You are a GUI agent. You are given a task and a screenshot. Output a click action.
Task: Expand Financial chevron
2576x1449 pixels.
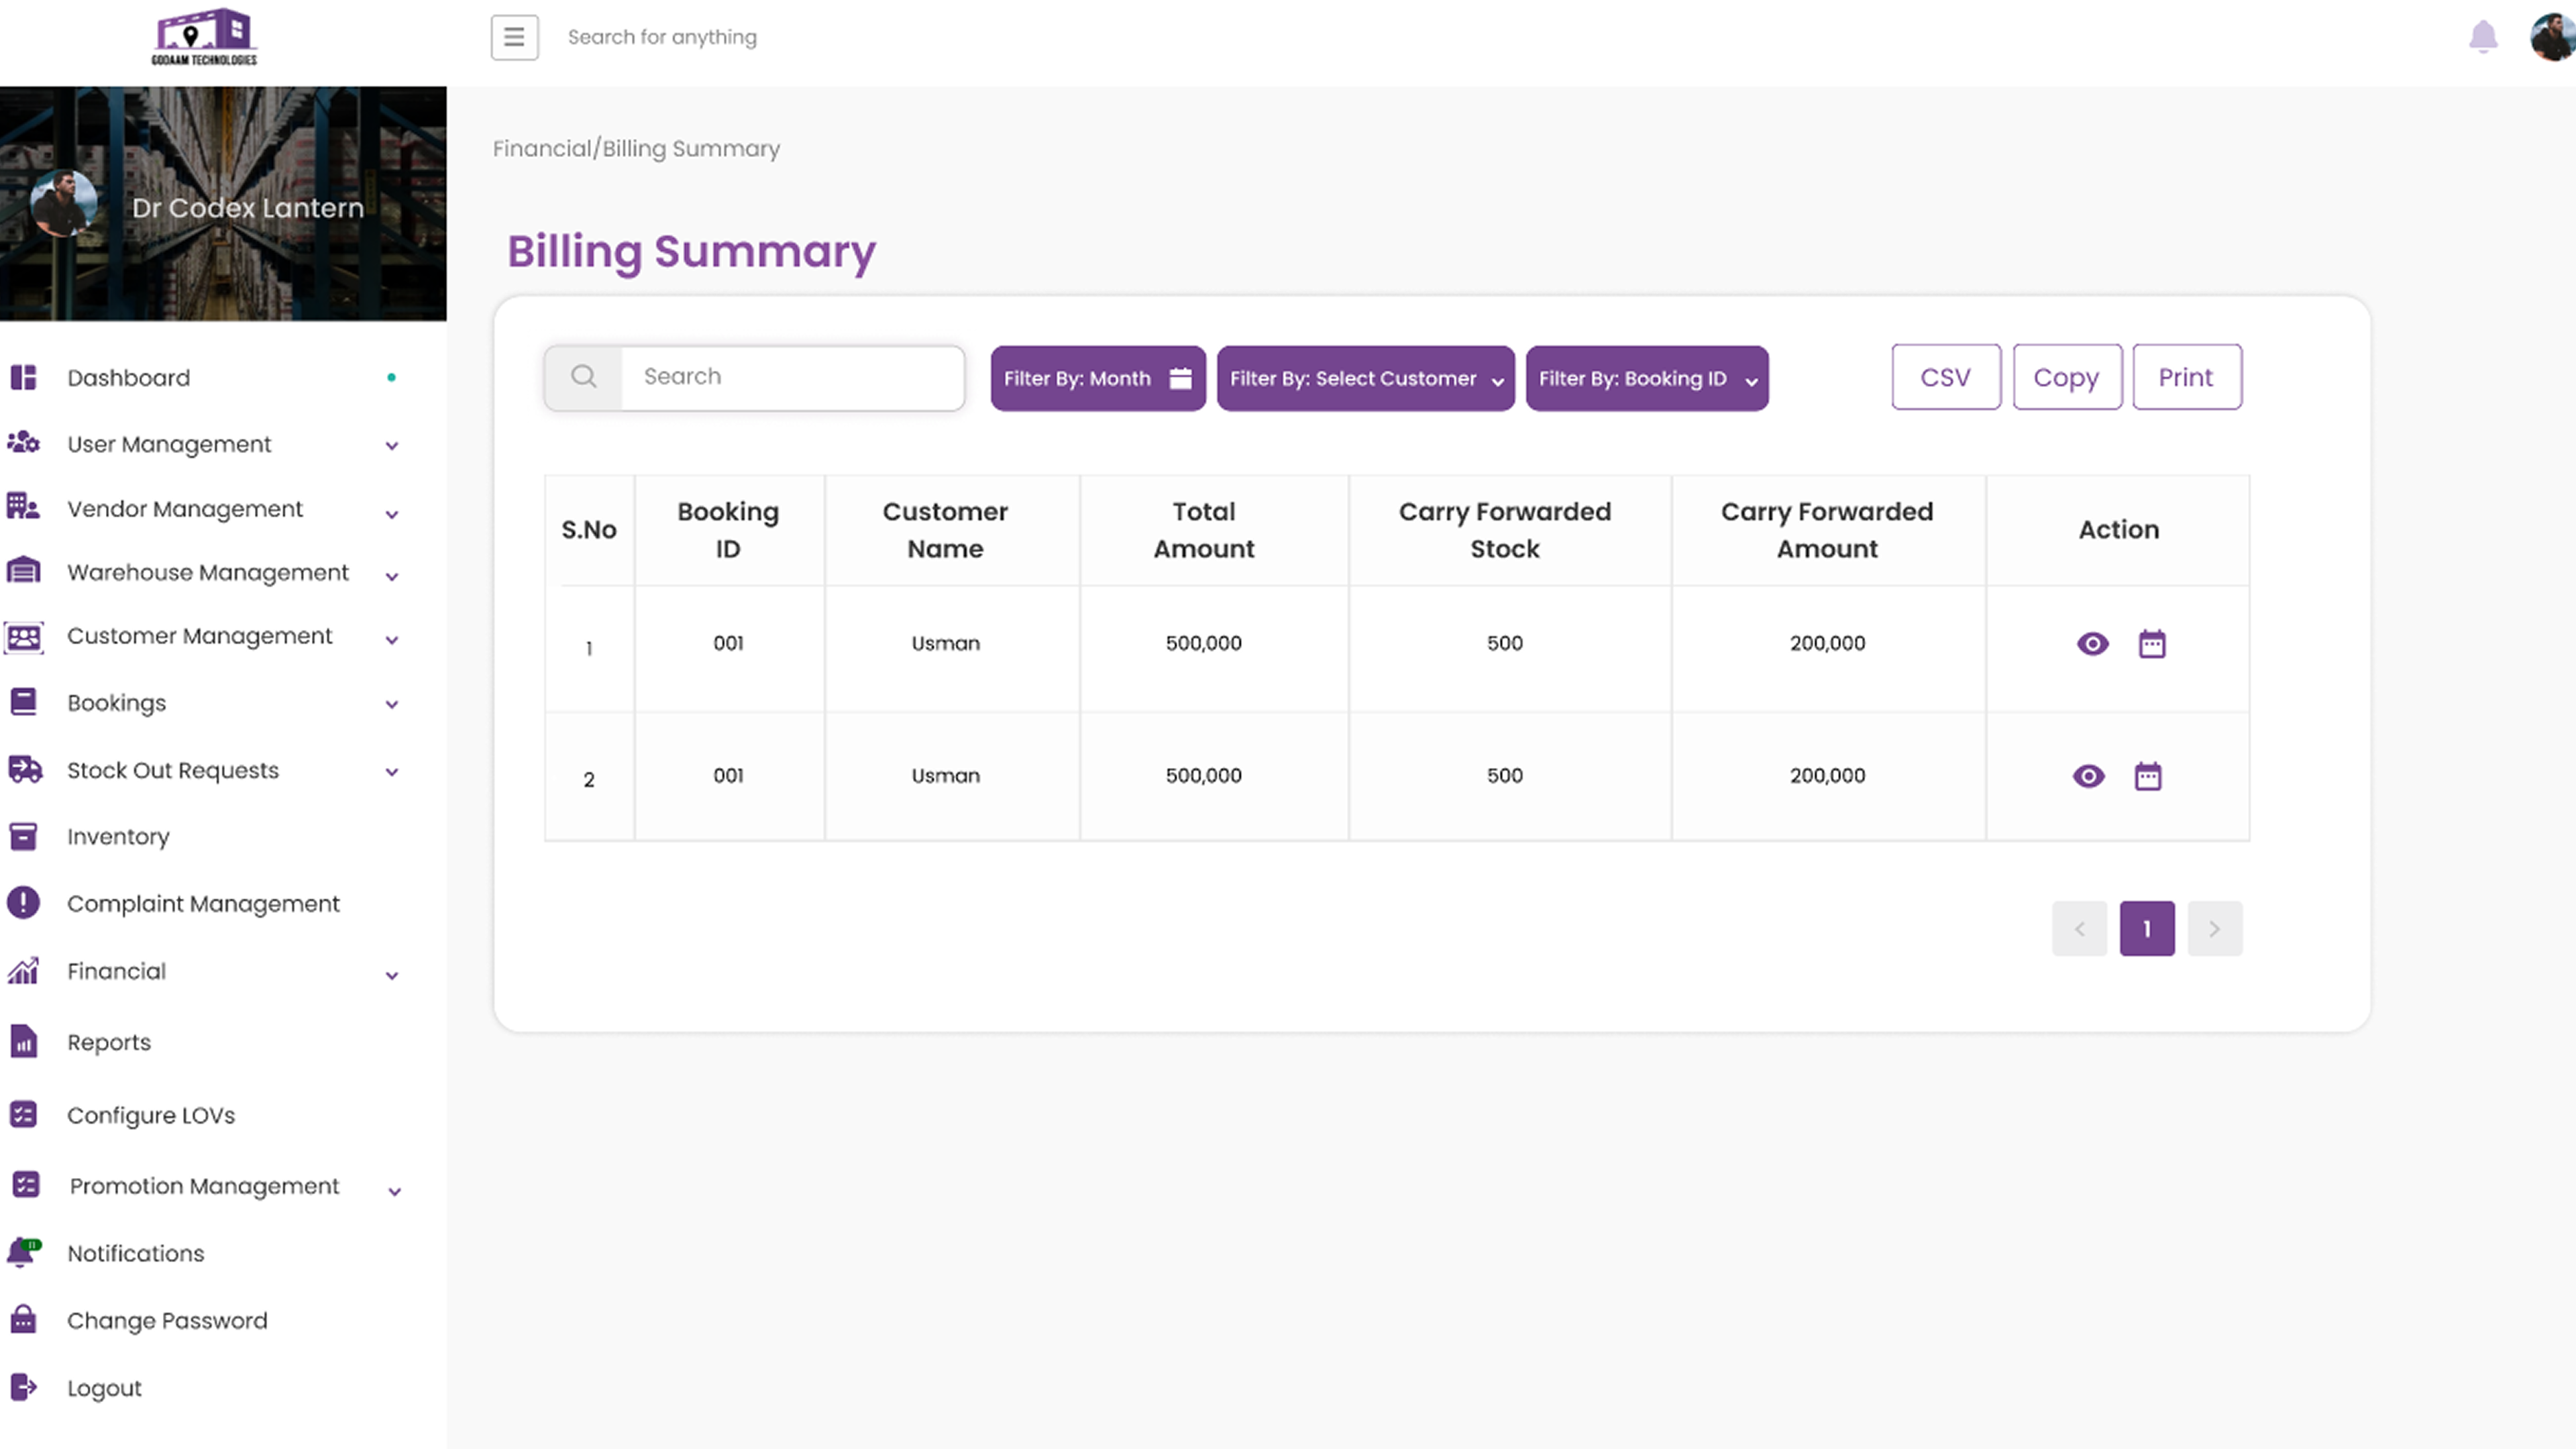(392, 975)
